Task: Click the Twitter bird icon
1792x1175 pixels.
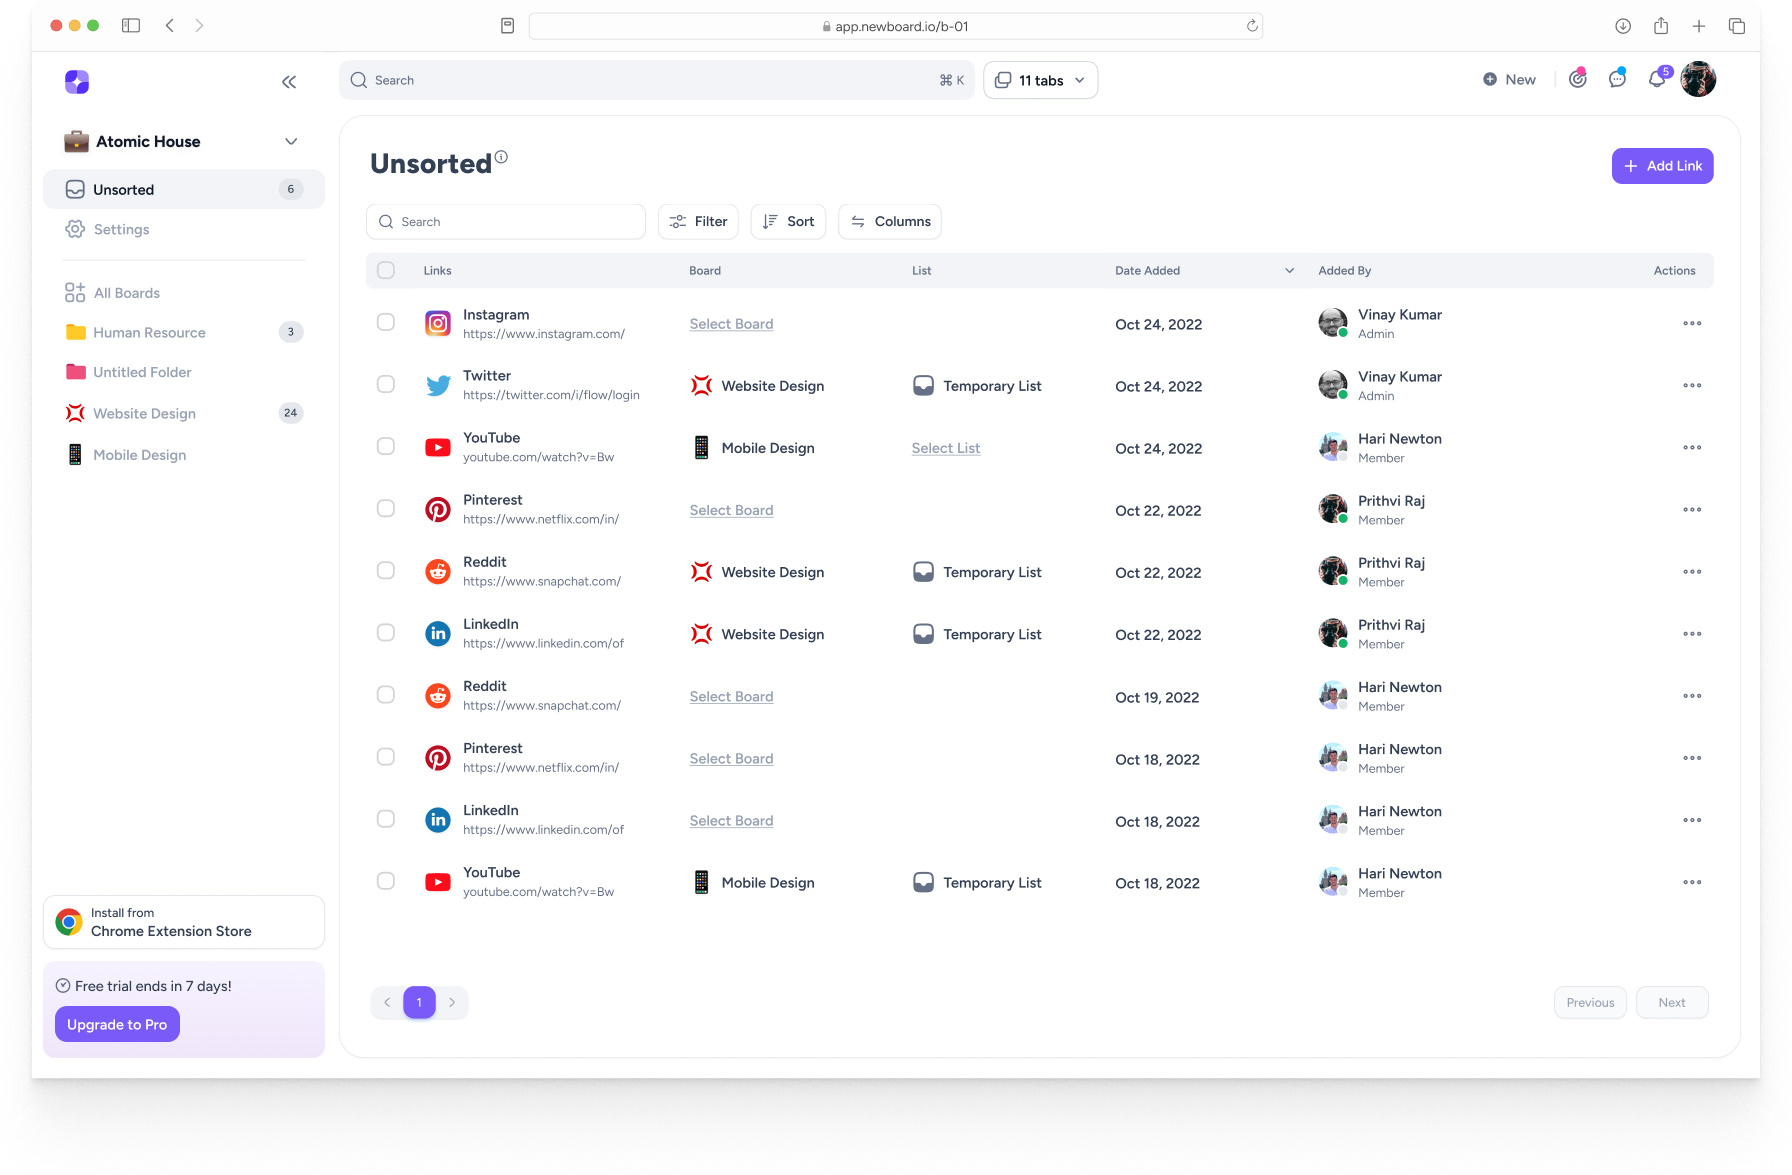Action: coord(437,385)
